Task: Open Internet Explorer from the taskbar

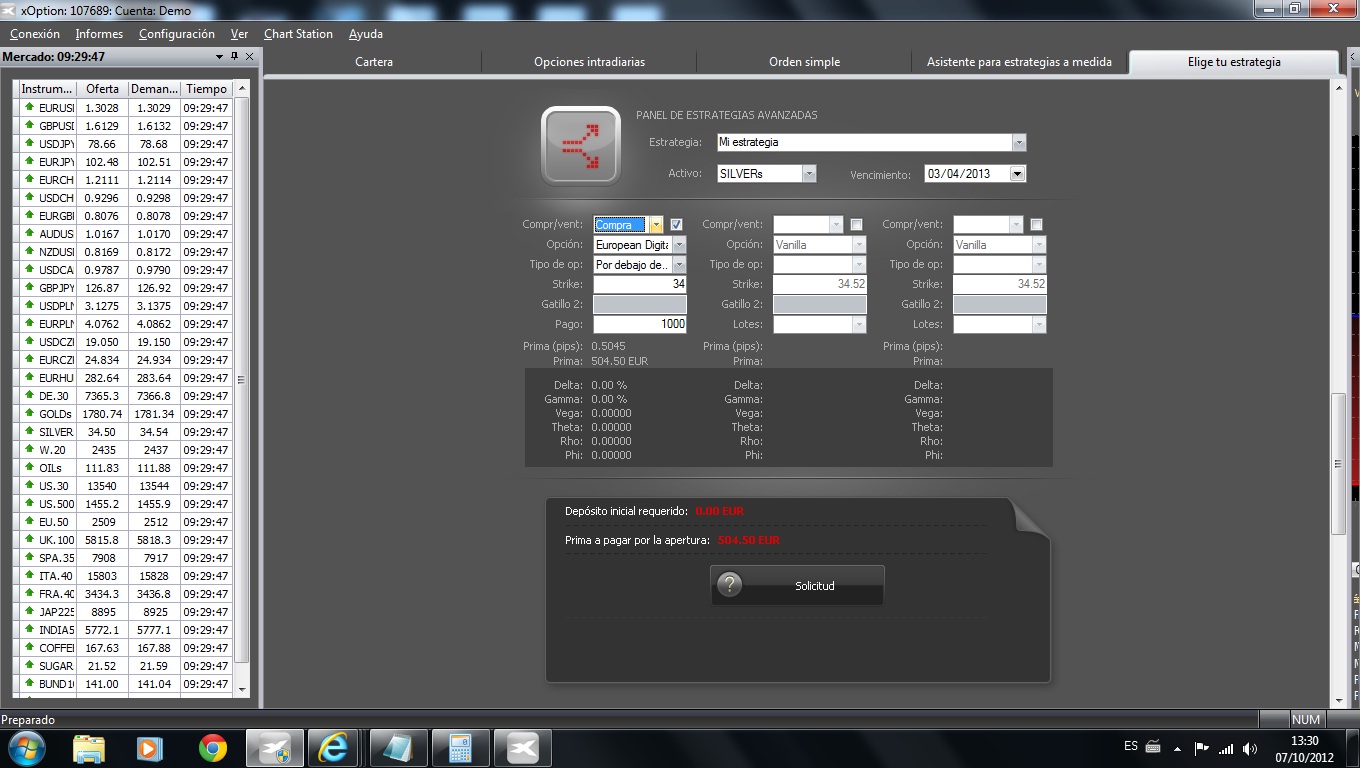Action: 333,748
